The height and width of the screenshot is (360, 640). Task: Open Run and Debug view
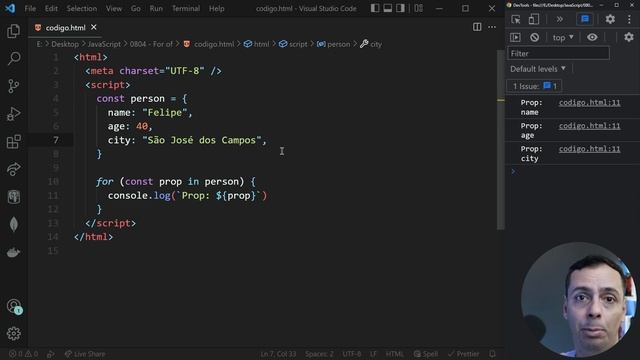[13, 114]
